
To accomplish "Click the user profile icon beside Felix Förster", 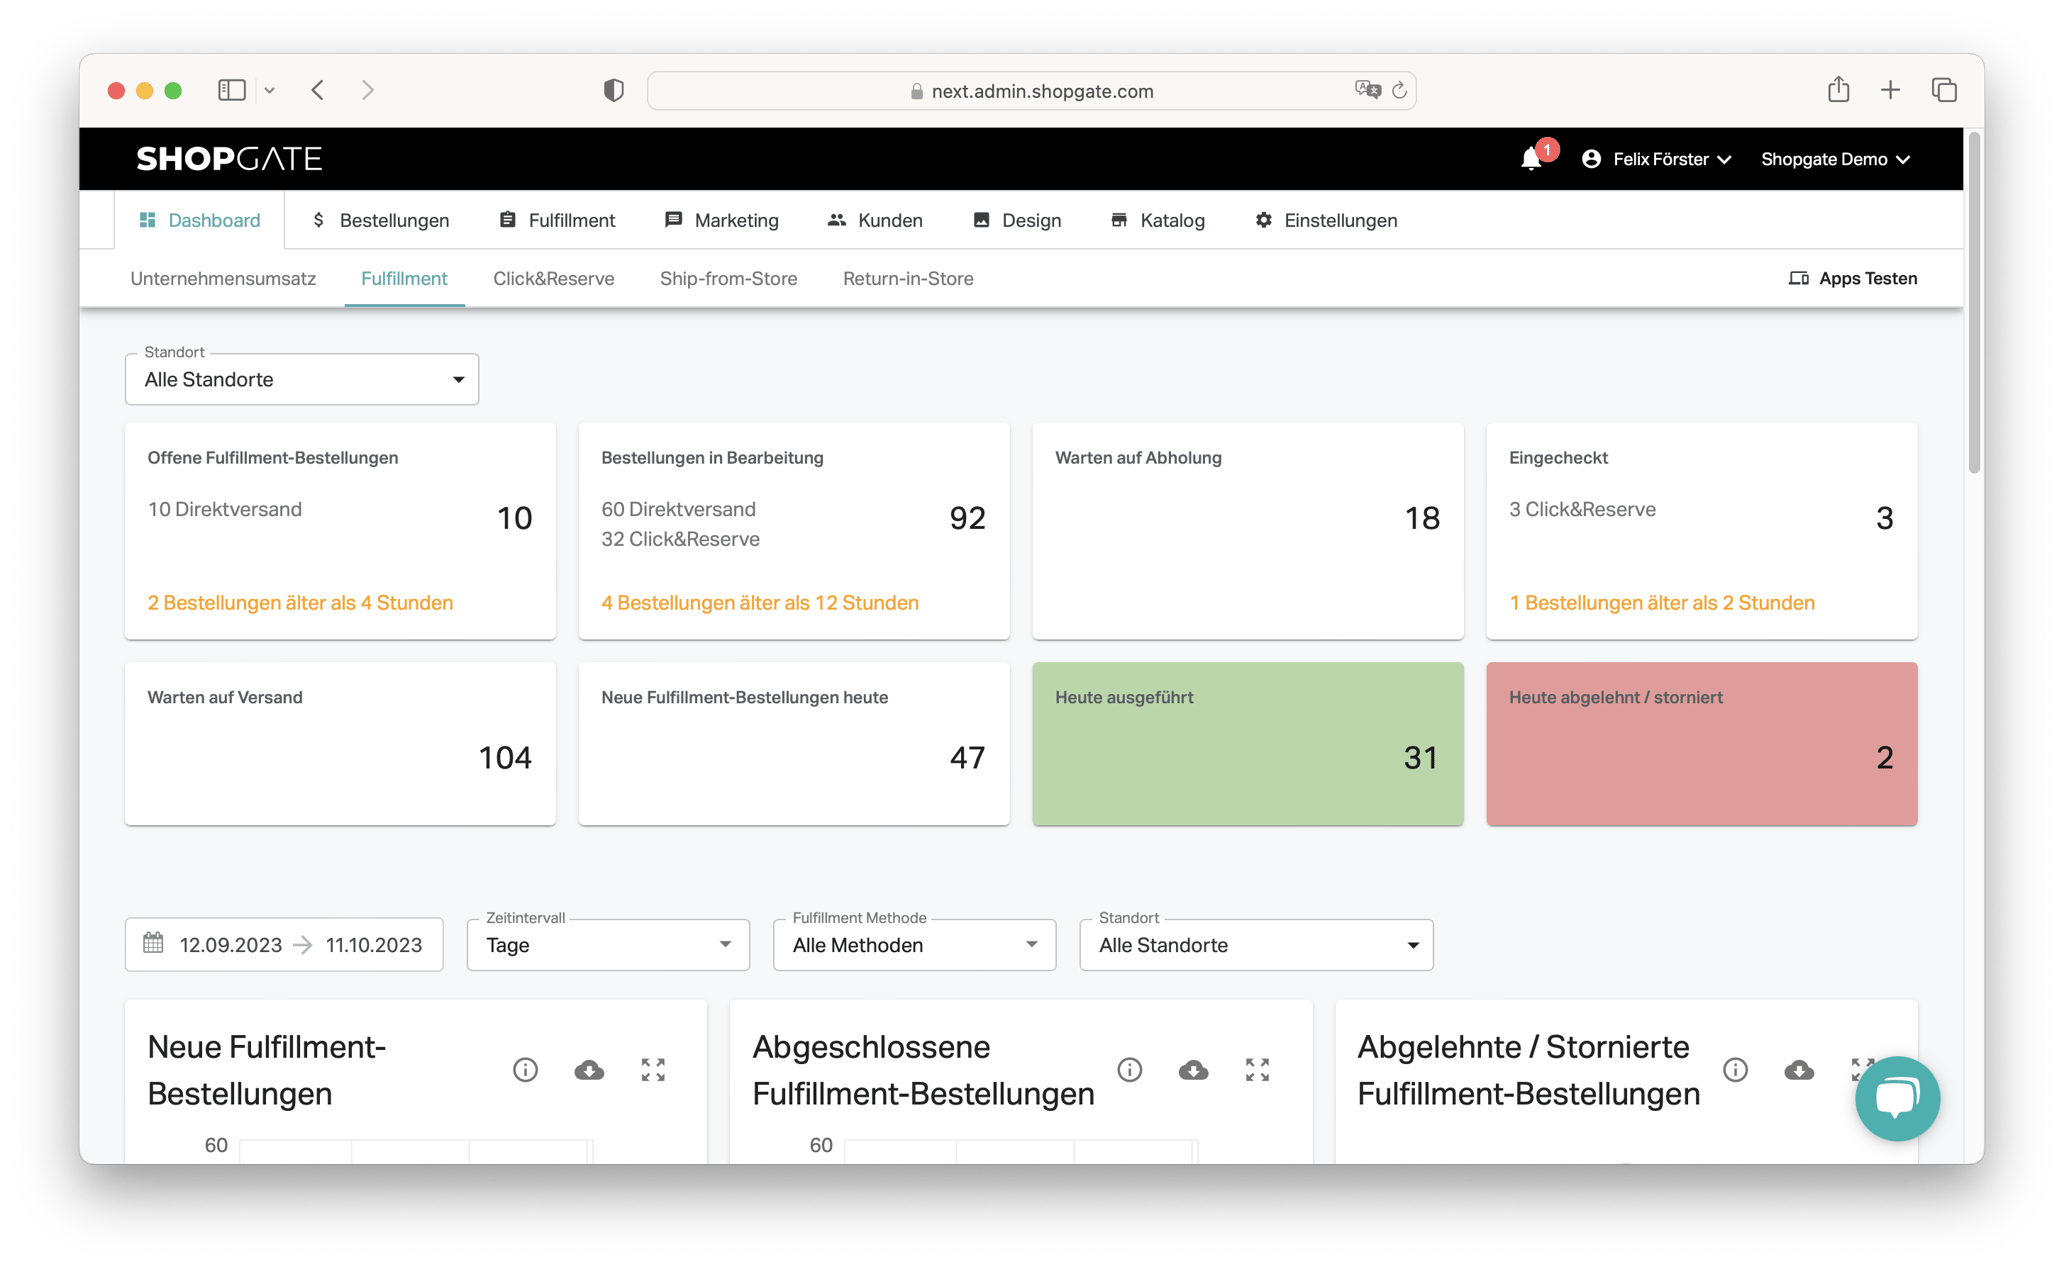I will tap(1590, 158).
